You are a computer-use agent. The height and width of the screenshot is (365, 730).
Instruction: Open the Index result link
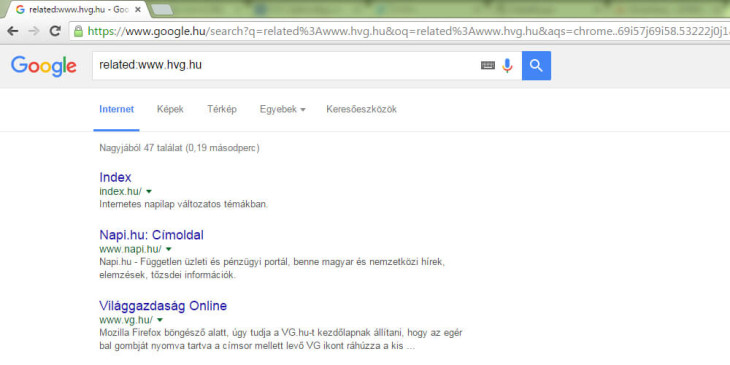(115, 177)
